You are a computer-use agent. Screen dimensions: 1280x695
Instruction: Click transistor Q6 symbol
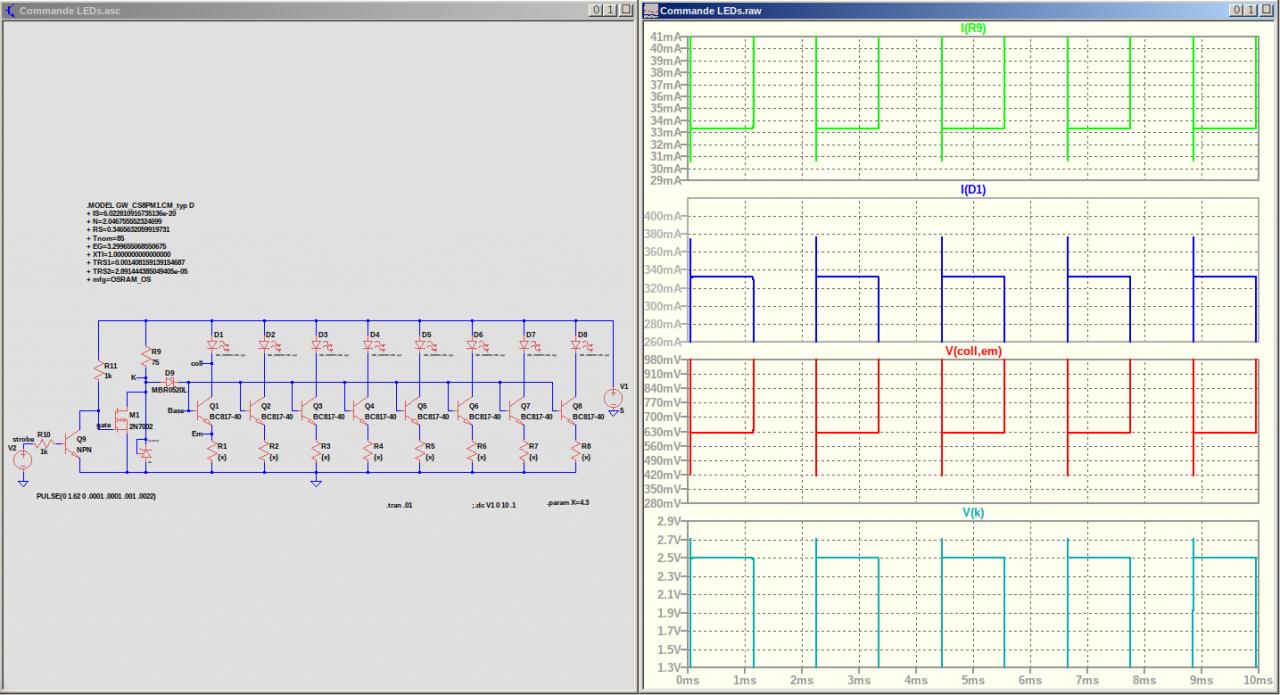coord(466,409)
